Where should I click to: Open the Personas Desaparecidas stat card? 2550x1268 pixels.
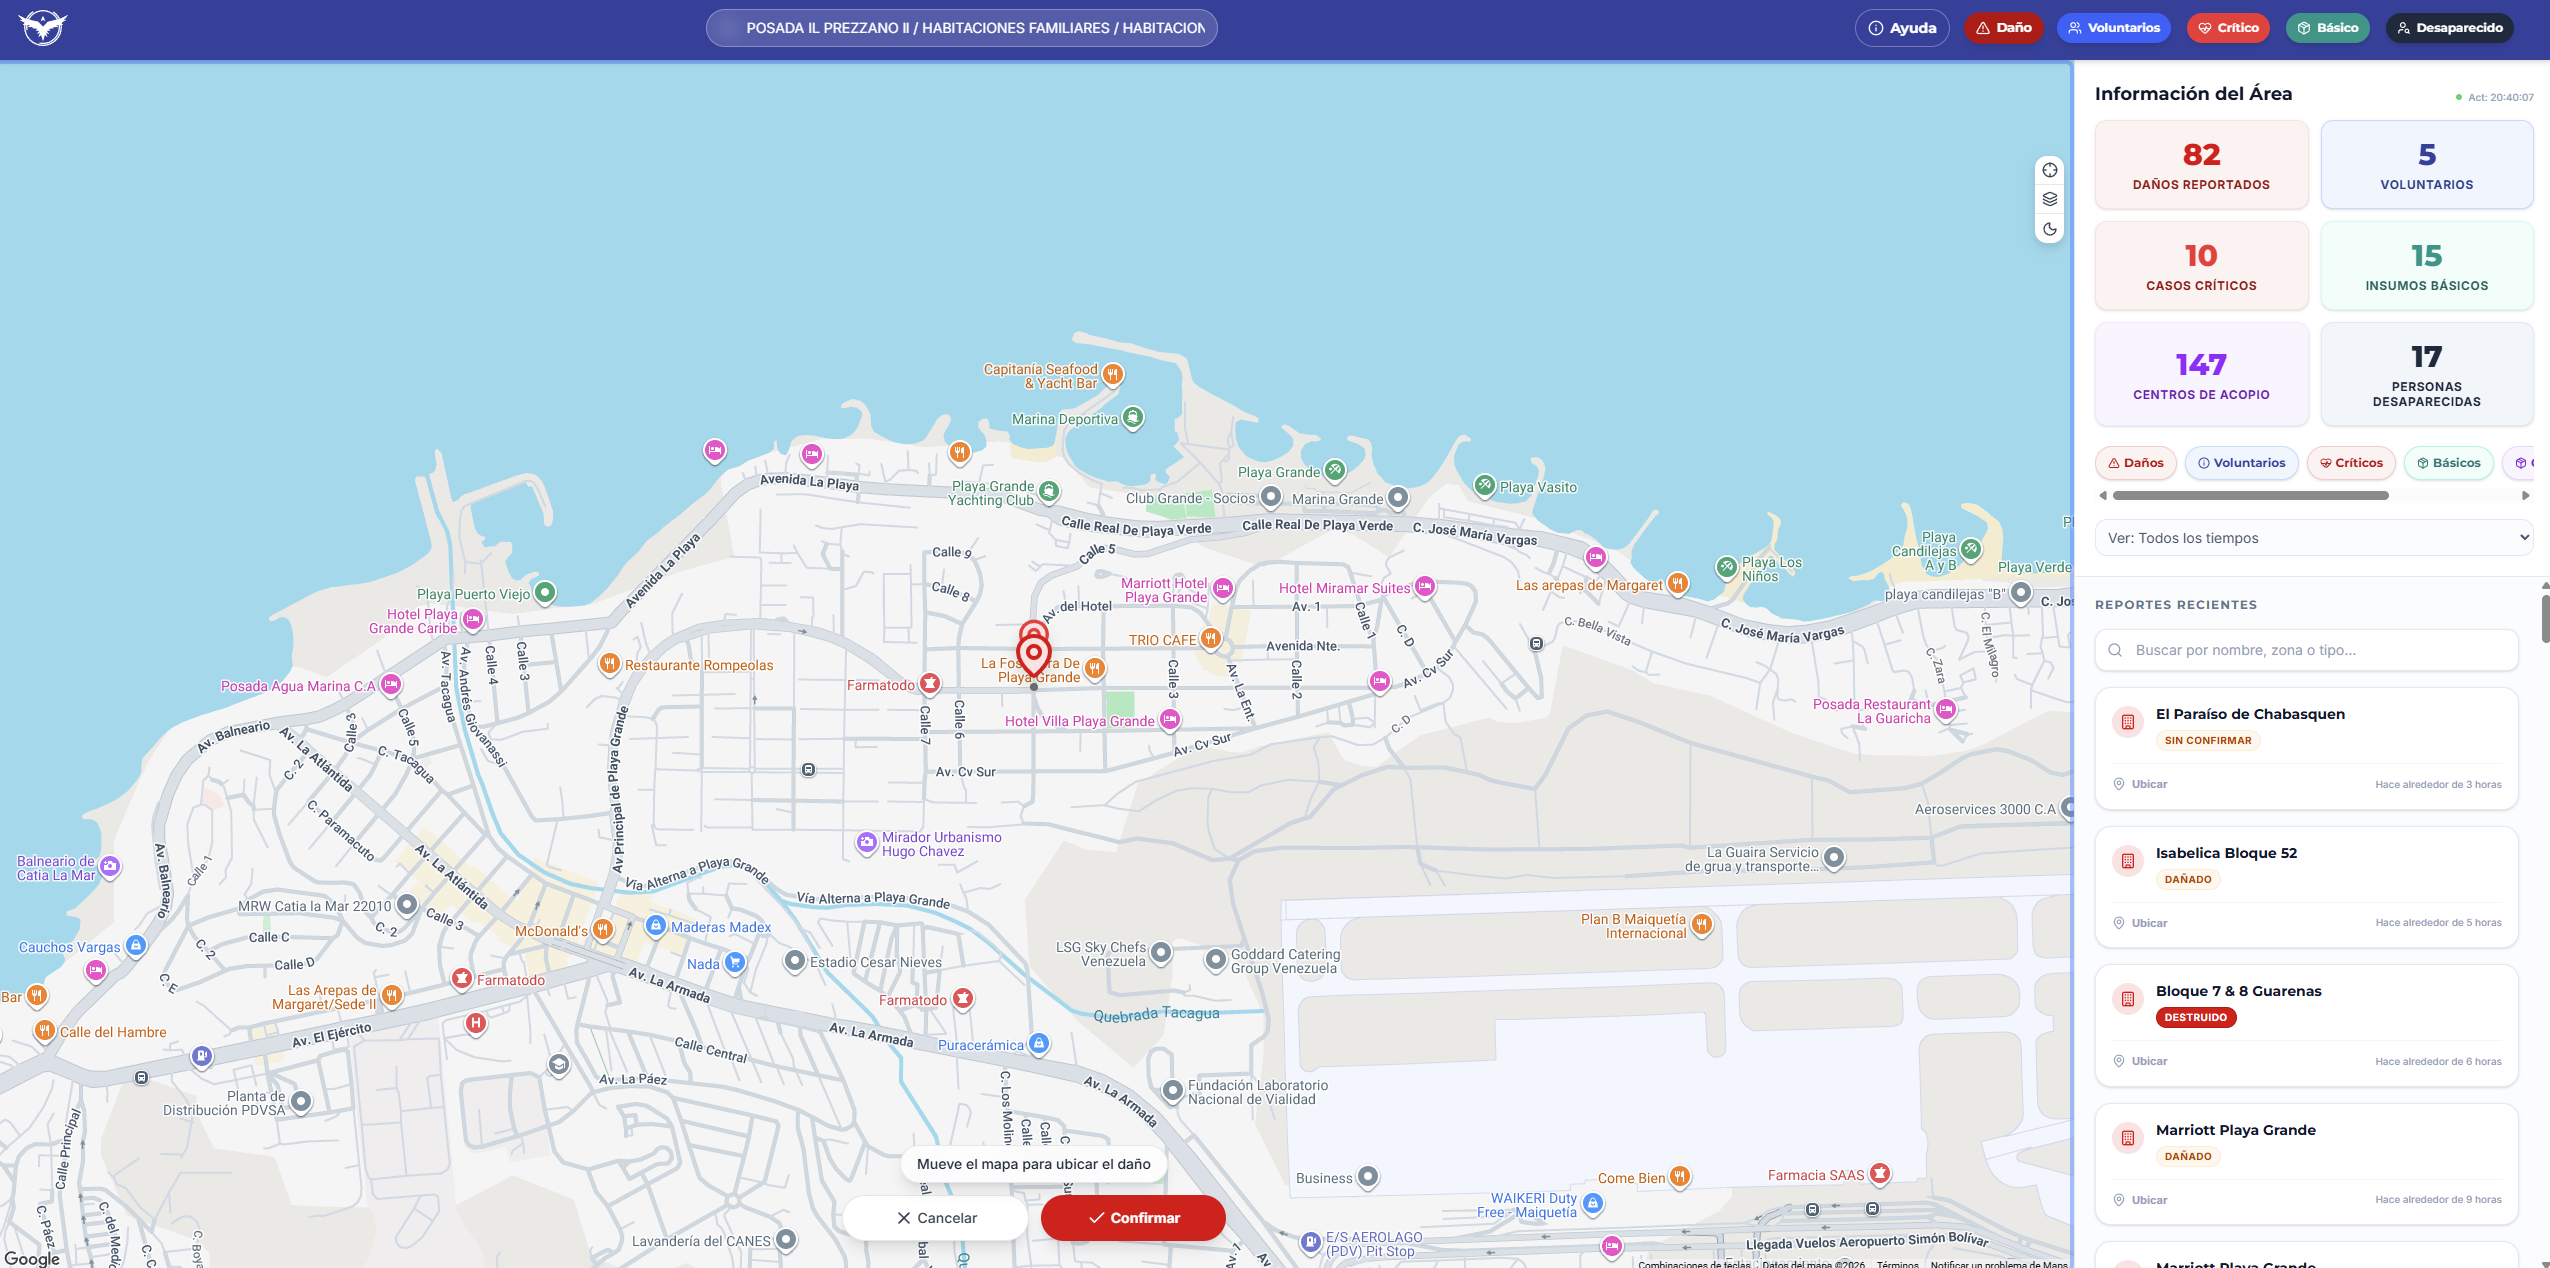pos(2426,374)
